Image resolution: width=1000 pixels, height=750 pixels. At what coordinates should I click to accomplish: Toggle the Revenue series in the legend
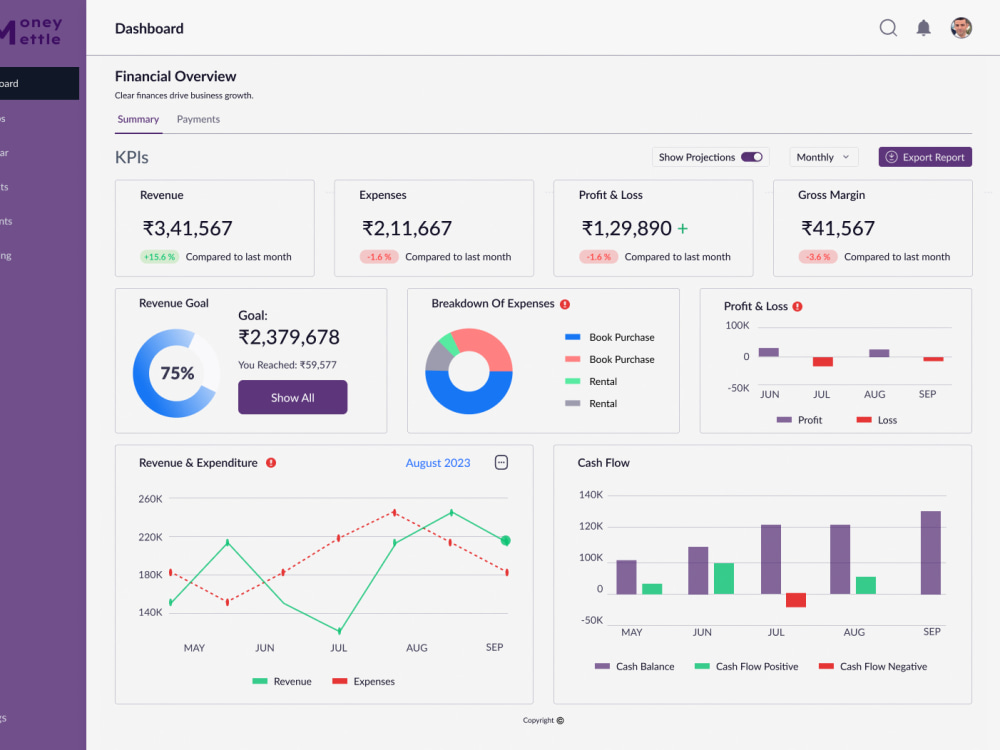pyautogui.click(x=282, y=681)
